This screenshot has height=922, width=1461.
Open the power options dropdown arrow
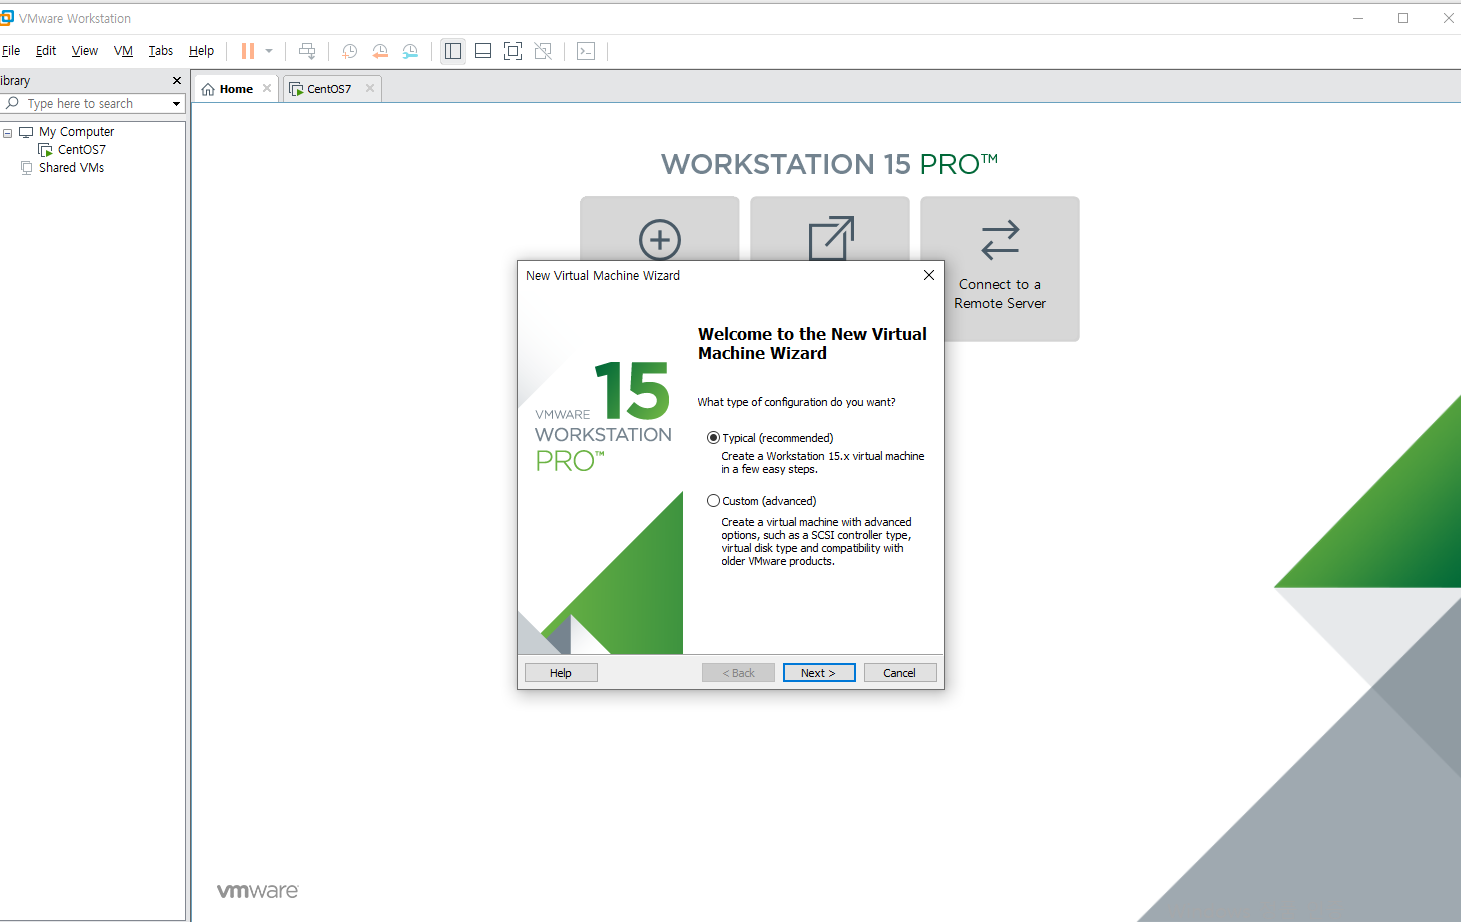(269, 51)
